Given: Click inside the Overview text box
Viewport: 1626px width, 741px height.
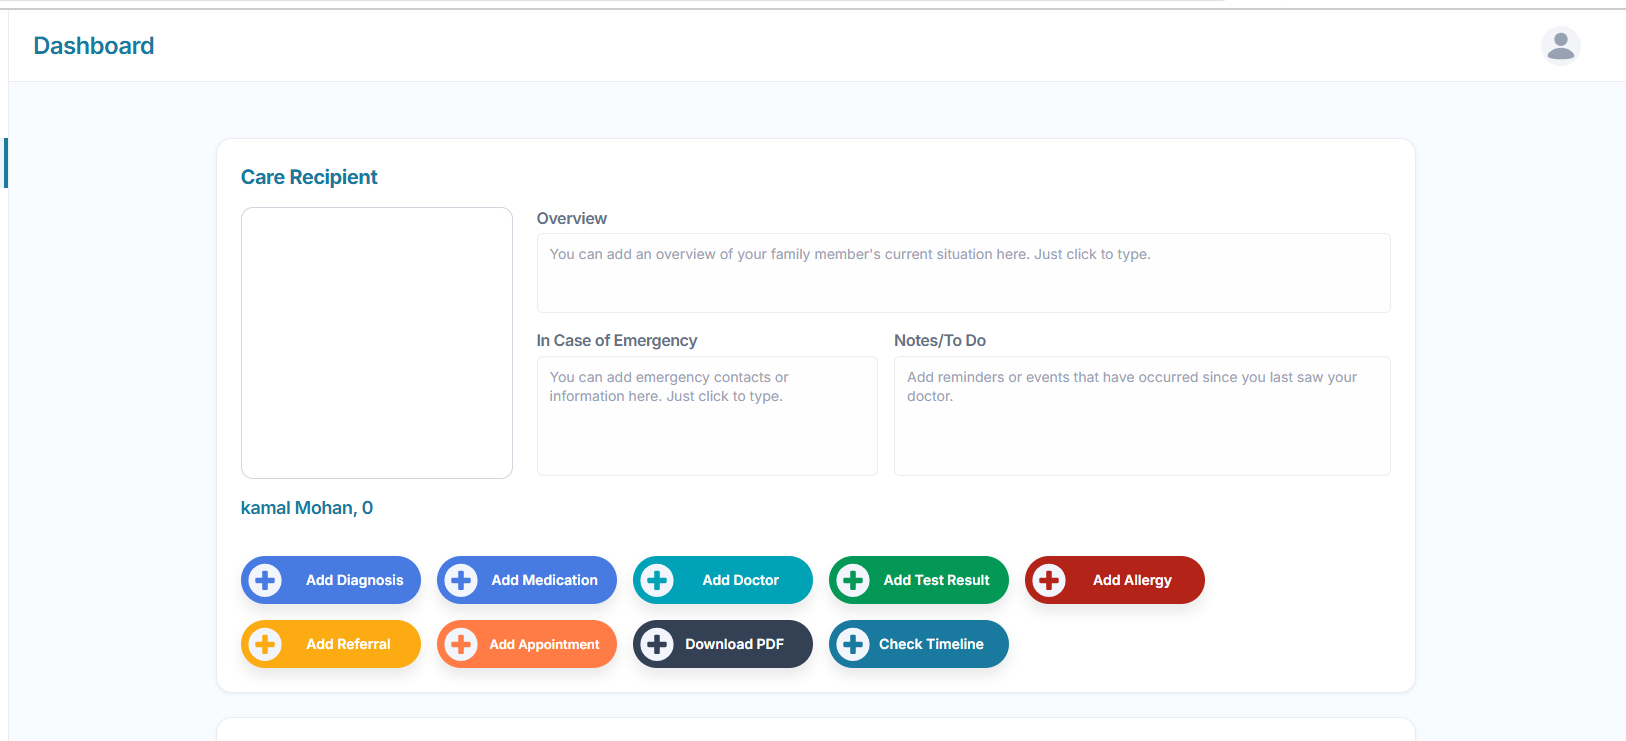Looking at the screenshot, I should point(963,273).
